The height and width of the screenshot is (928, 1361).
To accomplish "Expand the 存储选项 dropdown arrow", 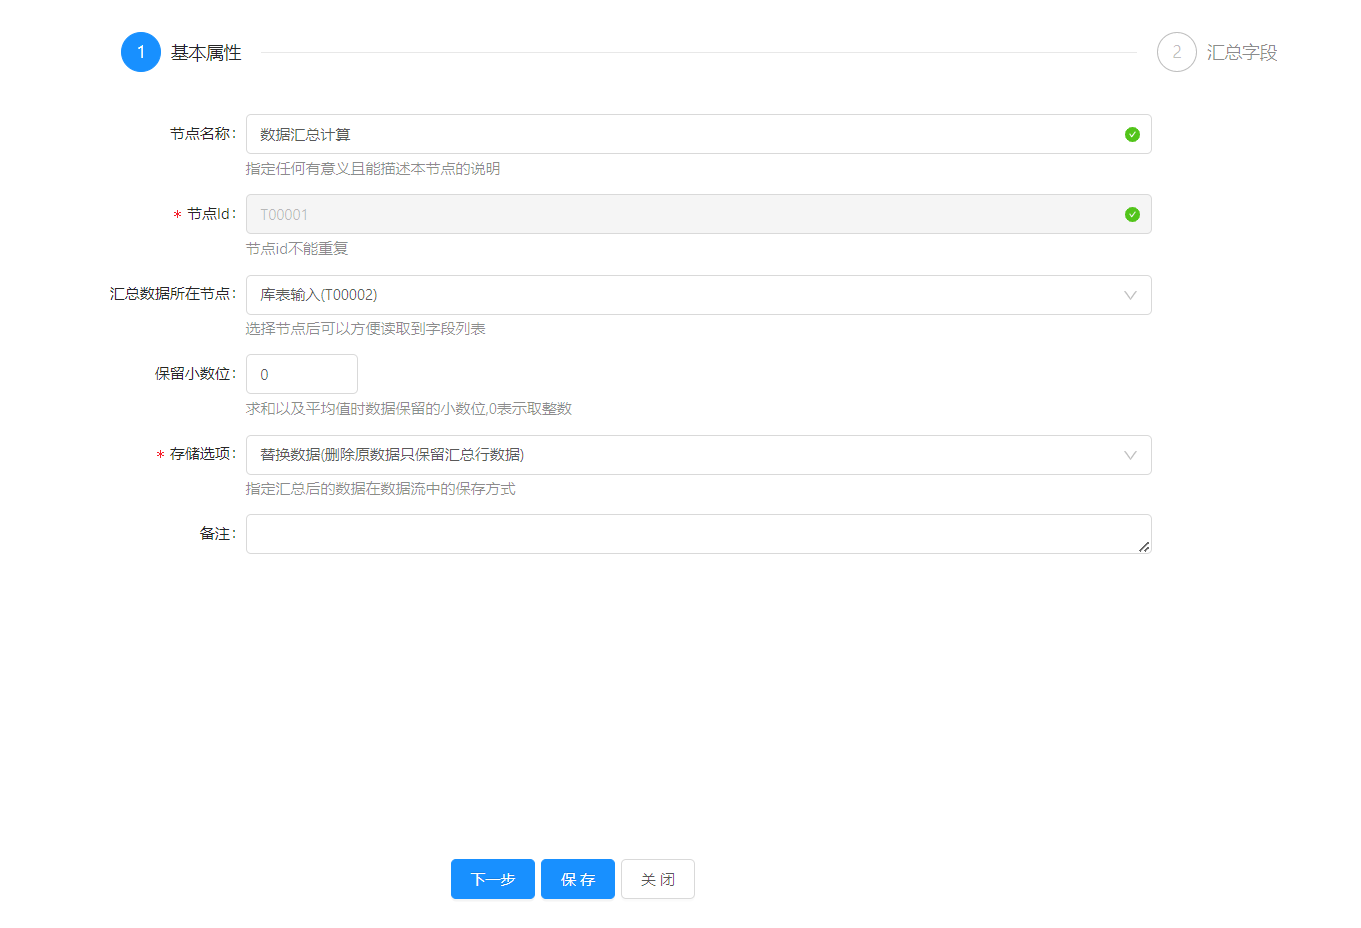I will point(1130,455).
